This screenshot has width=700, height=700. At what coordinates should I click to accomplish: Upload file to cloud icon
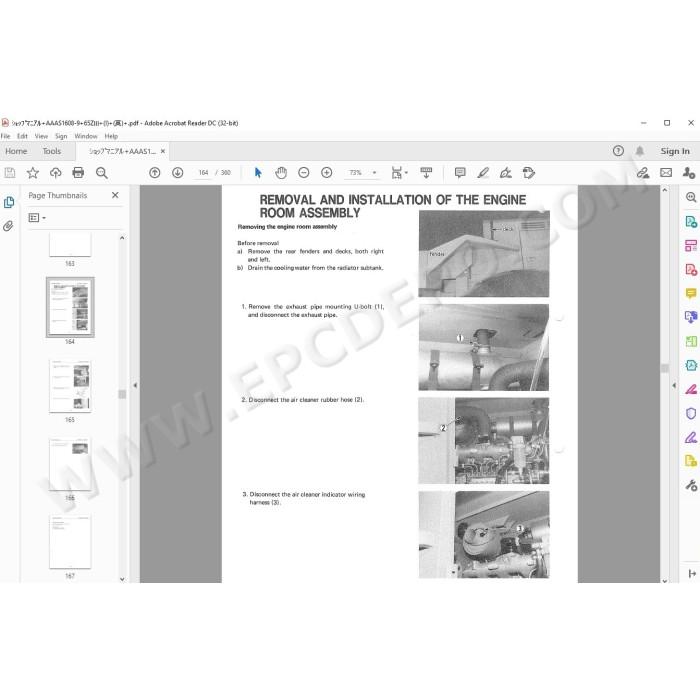pyautogui.click(x=55, y=173)
